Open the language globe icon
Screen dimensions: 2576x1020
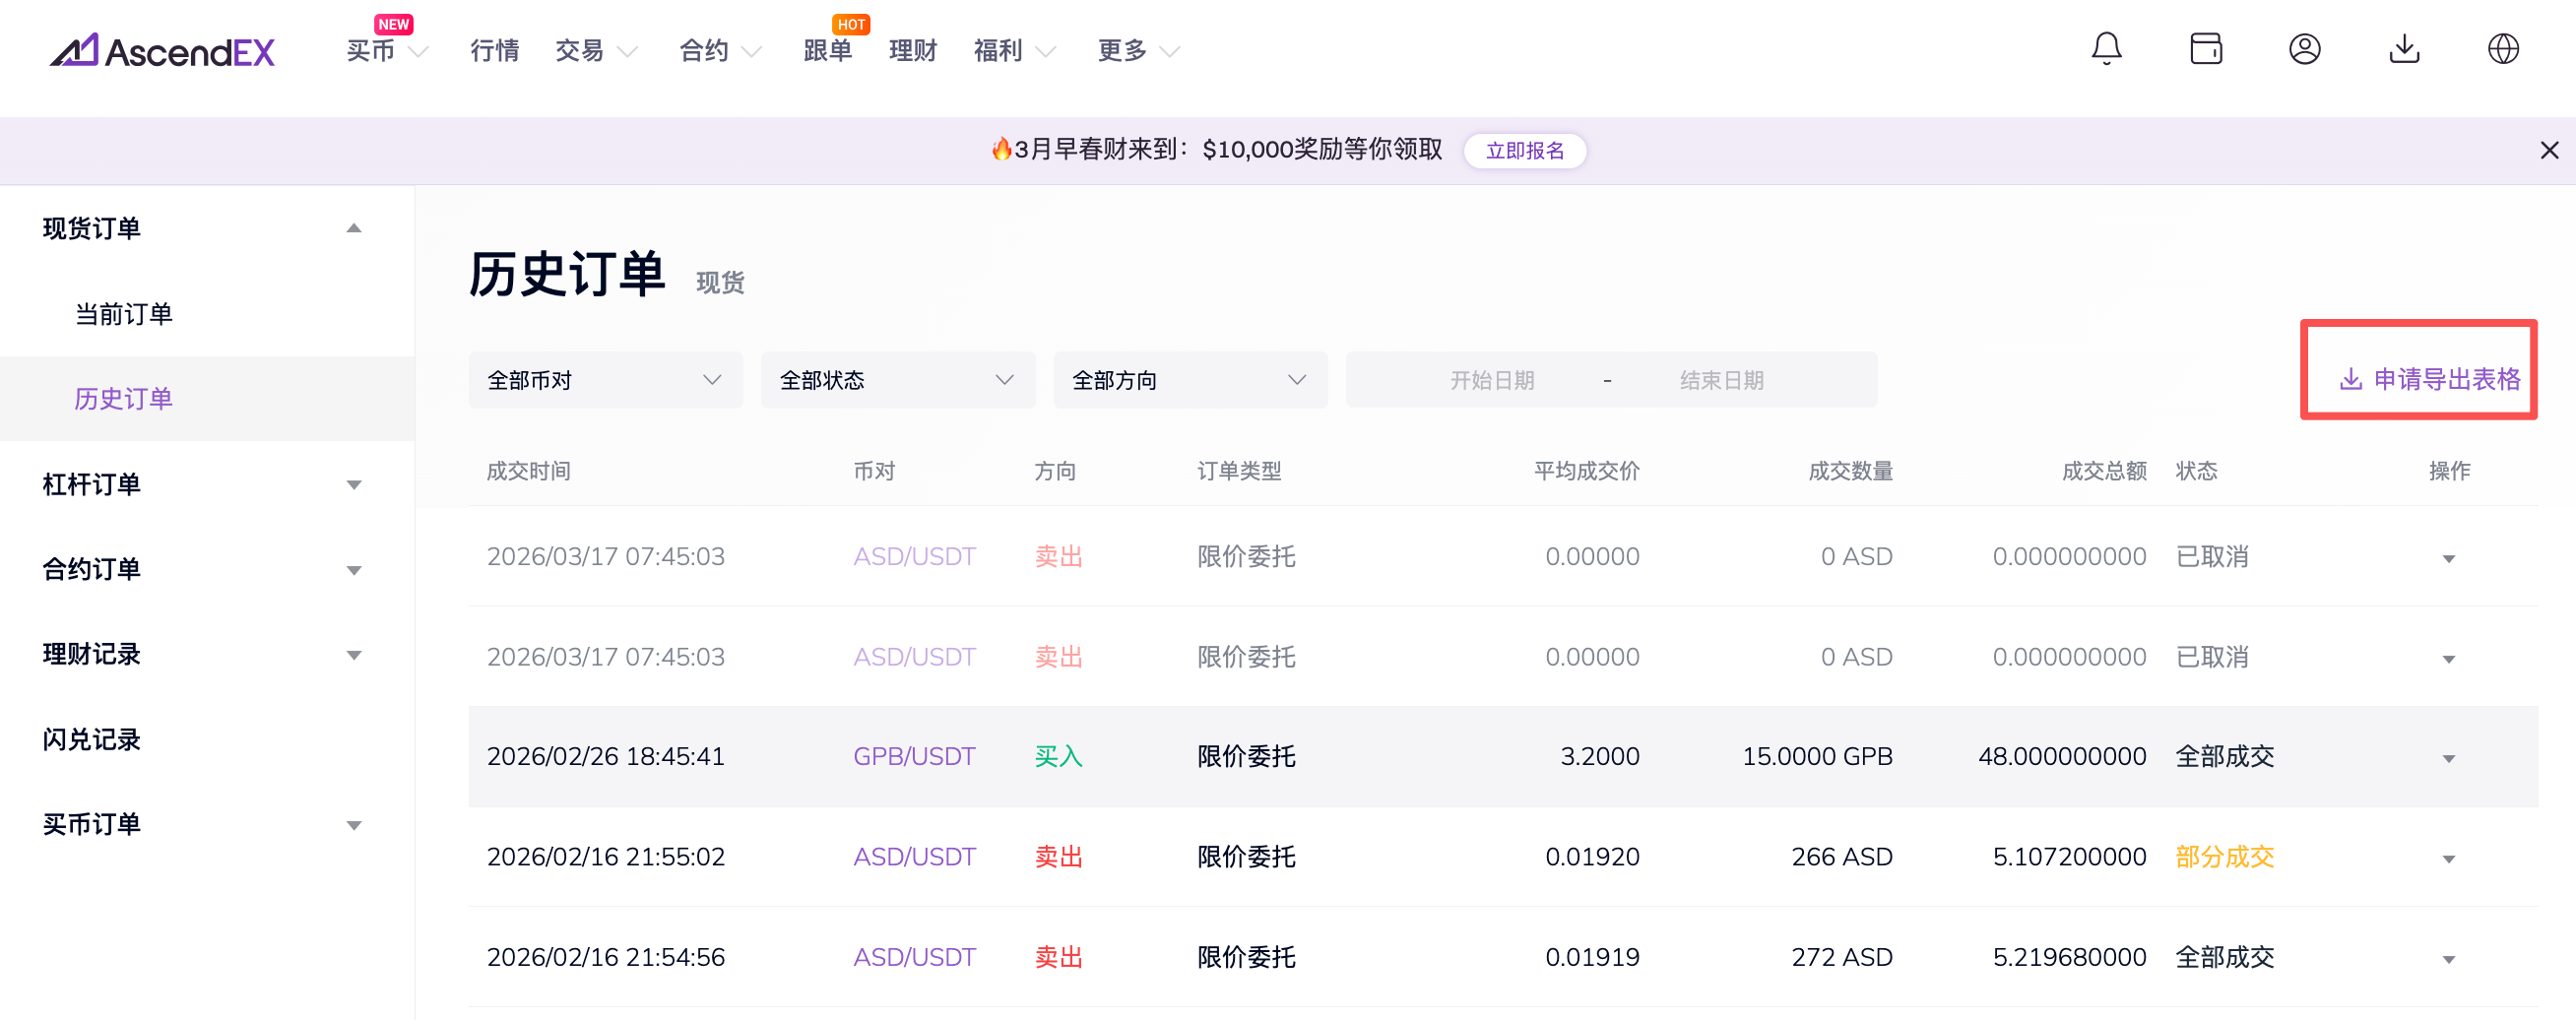point(2502,48)
